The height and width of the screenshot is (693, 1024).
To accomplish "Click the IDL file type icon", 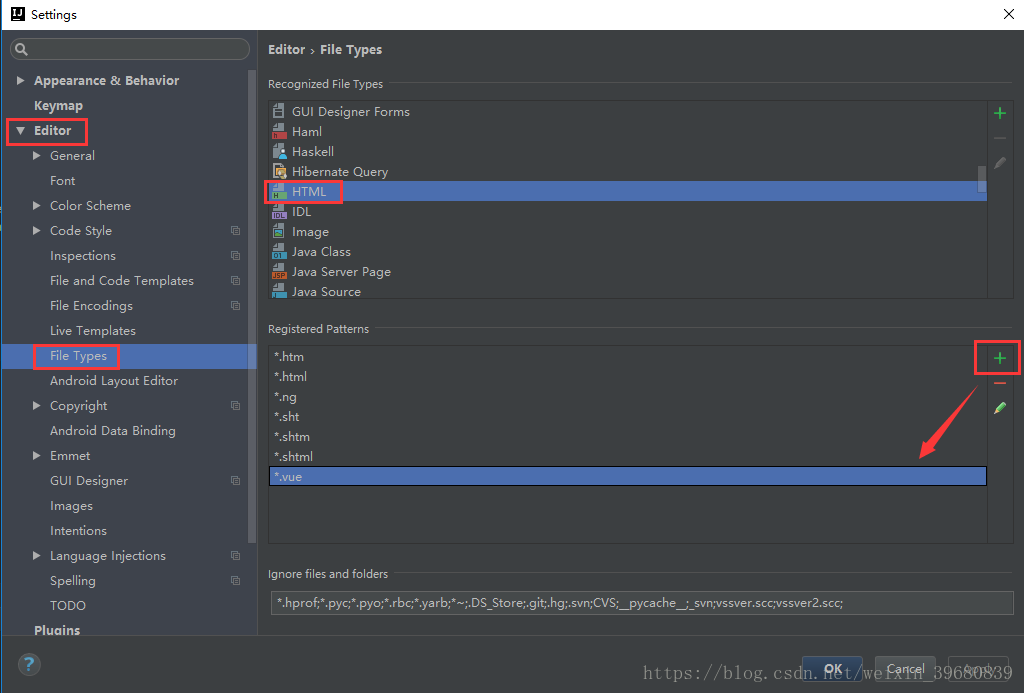I will [279, 212].
